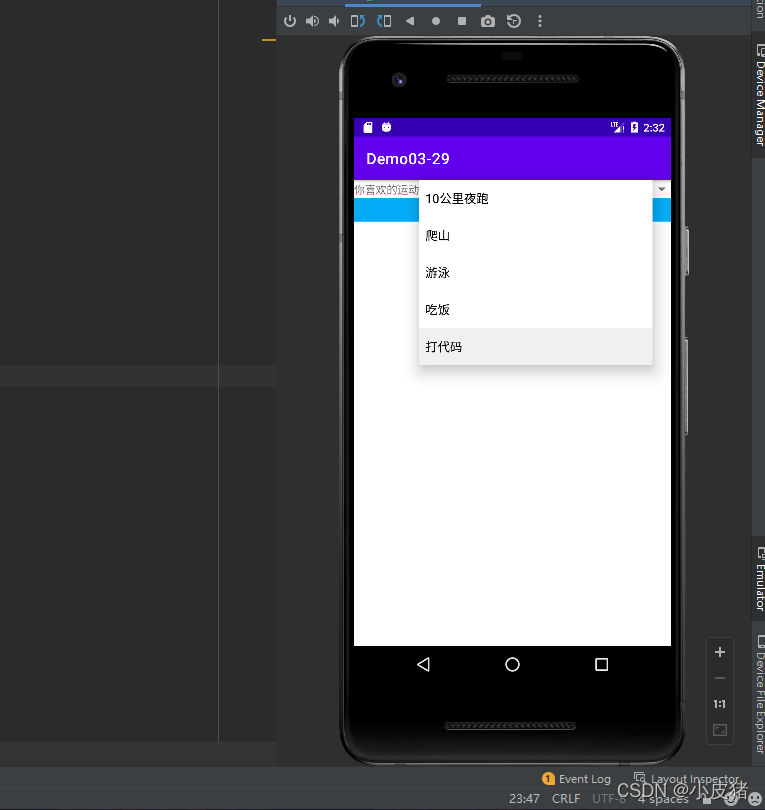Tap the phone's on-screen back button

(x=424, y=664)
